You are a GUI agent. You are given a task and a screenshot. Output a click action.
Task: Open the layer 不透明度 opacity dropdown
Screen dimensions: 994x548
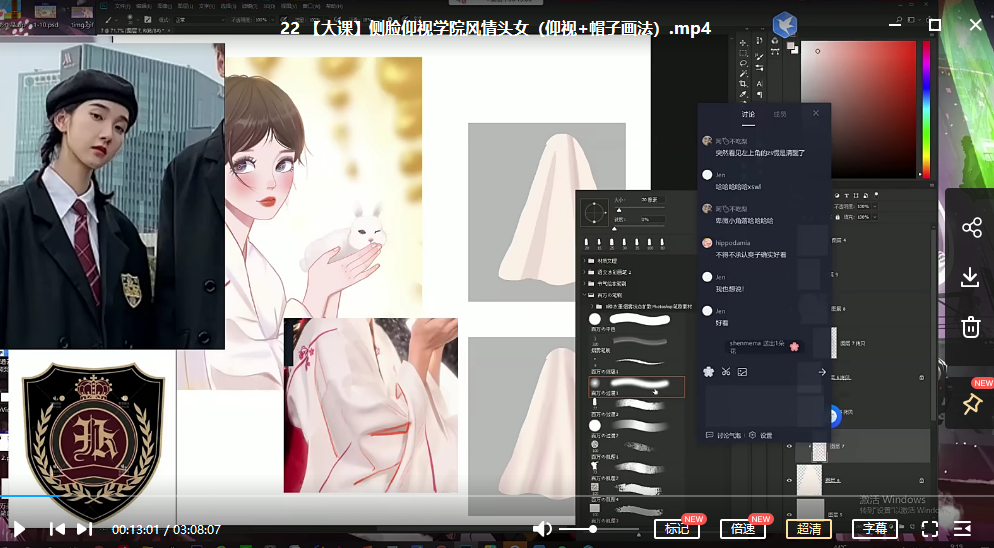[875, 206]
